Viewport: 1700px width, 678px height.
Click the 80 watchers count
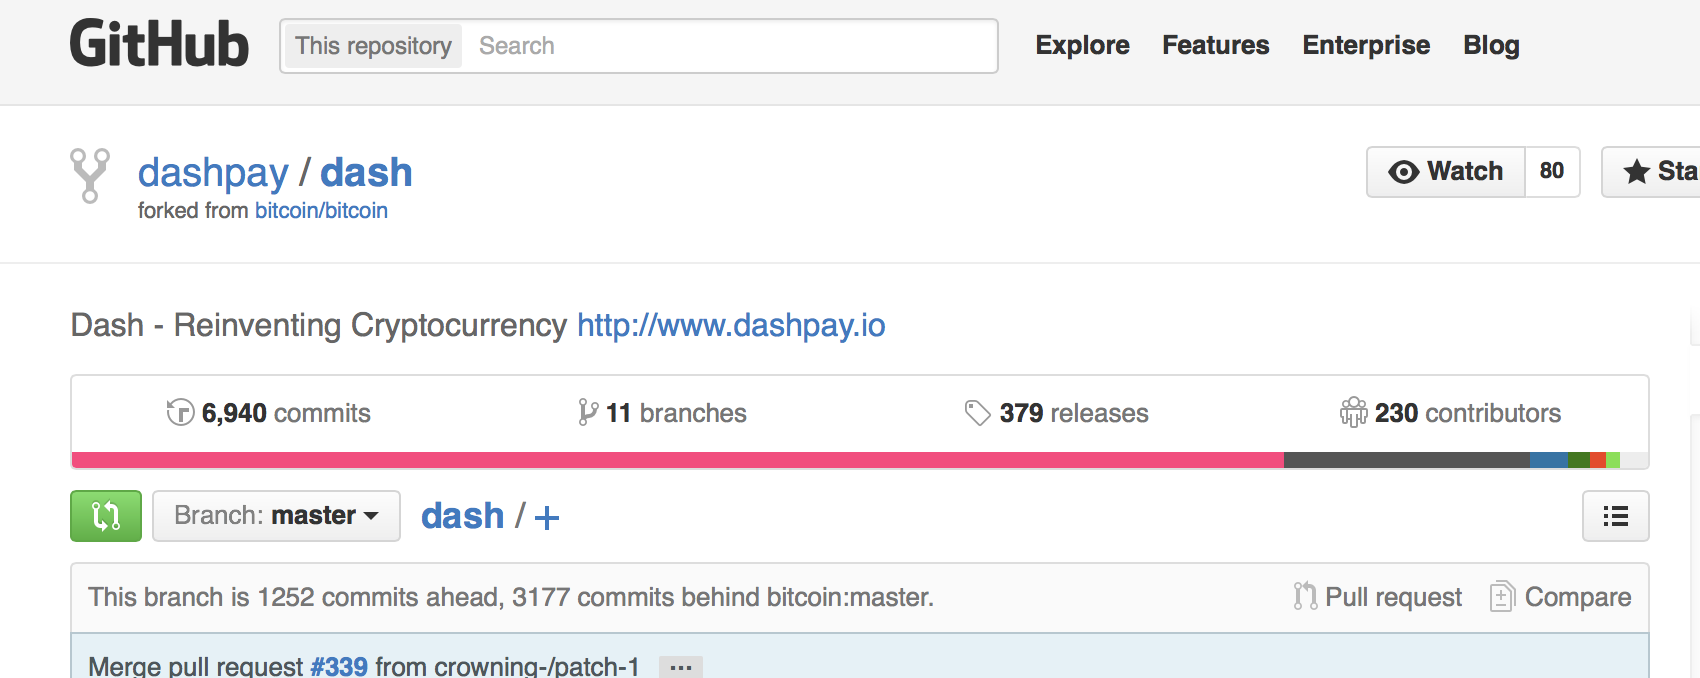[1552, 172]
